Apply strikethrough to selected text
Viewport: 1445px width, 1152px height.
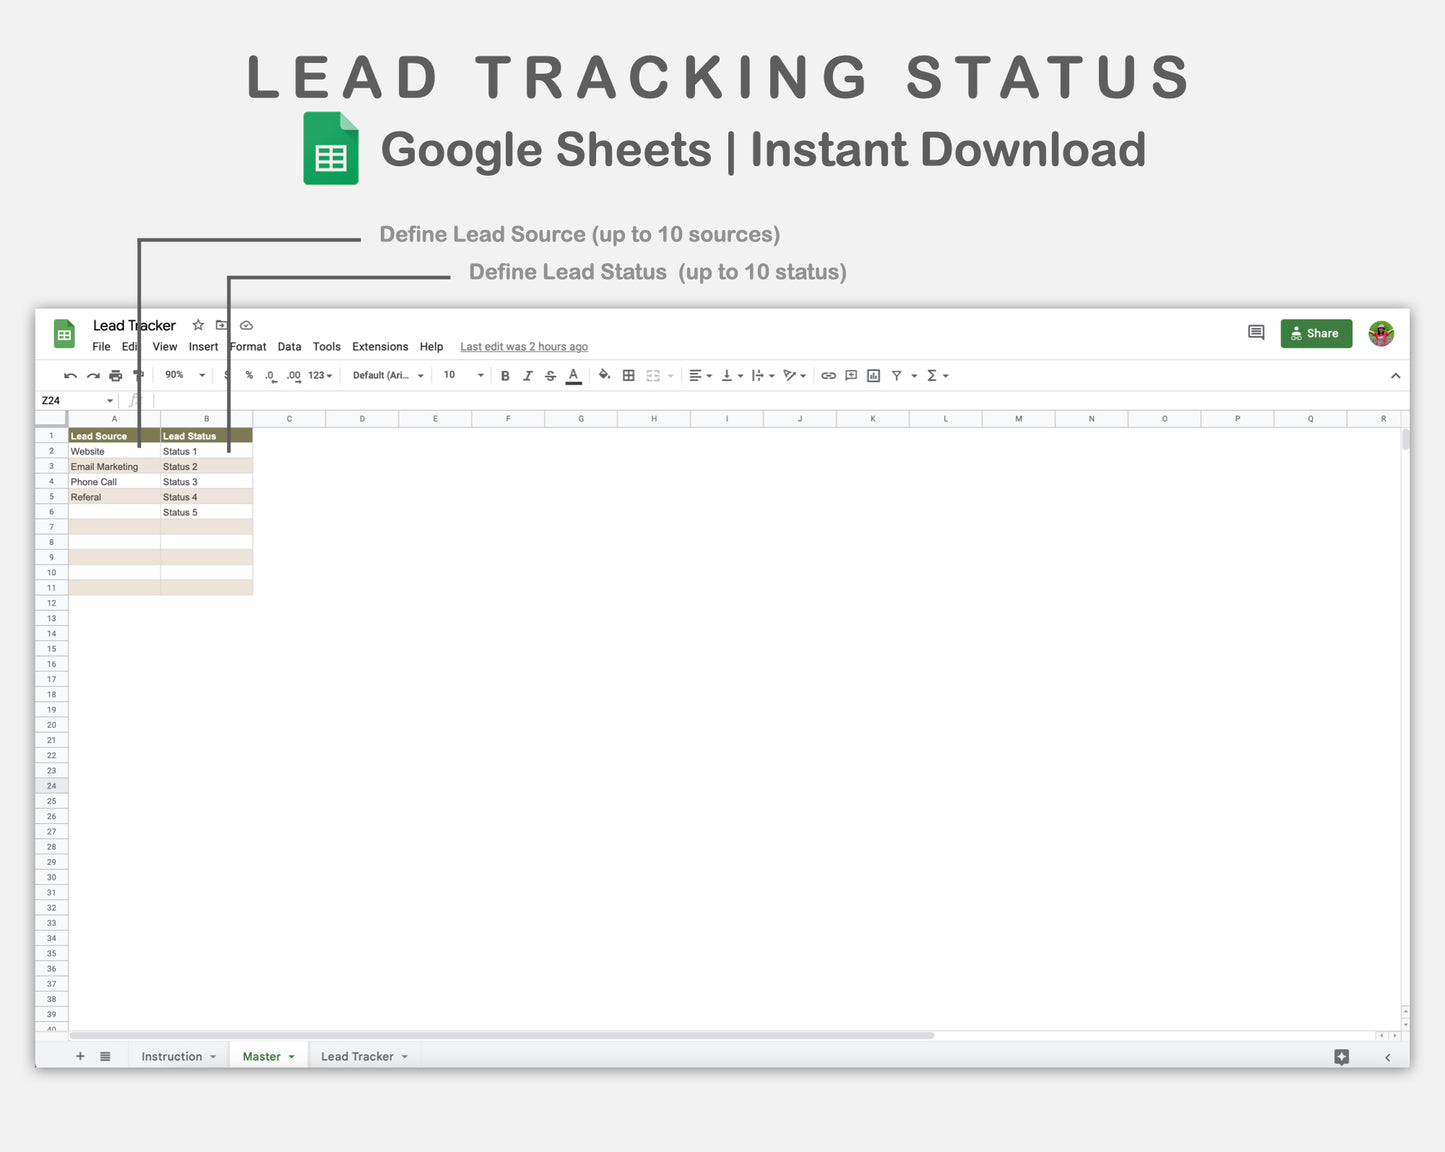click(x=550, y=375)
